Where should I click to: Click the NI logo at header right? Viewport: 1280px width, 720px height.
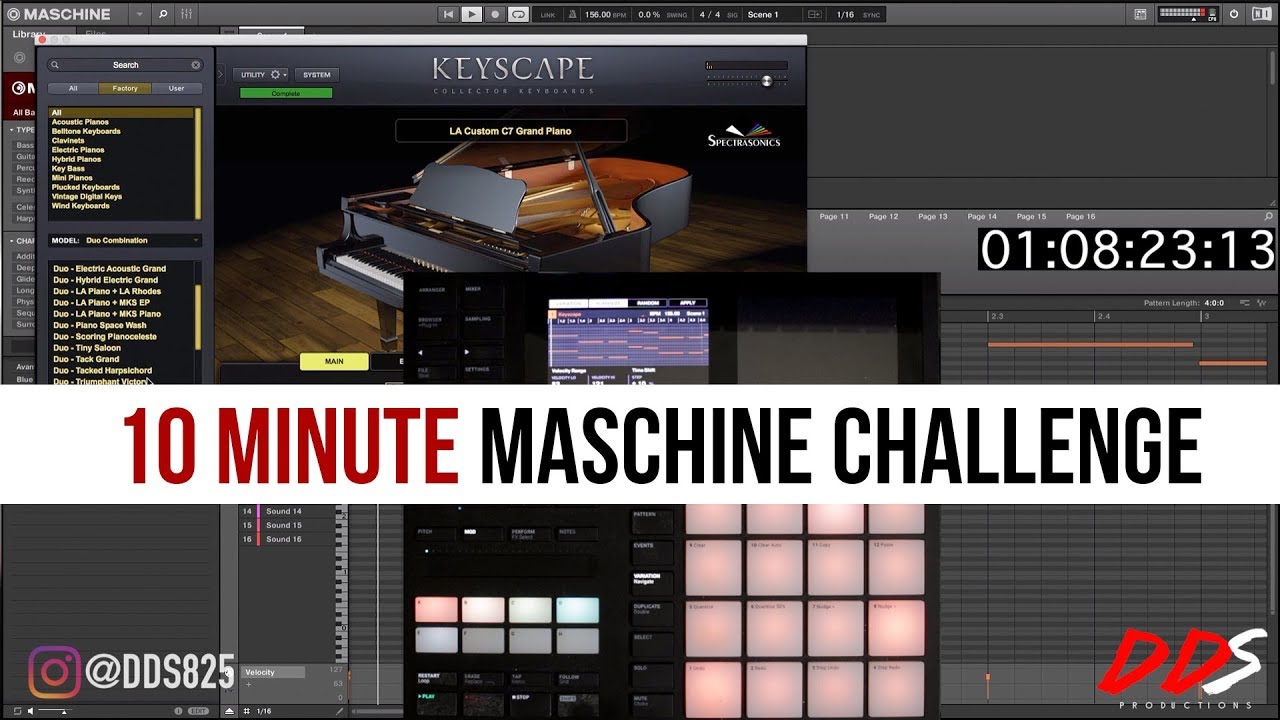(1260, 14)
